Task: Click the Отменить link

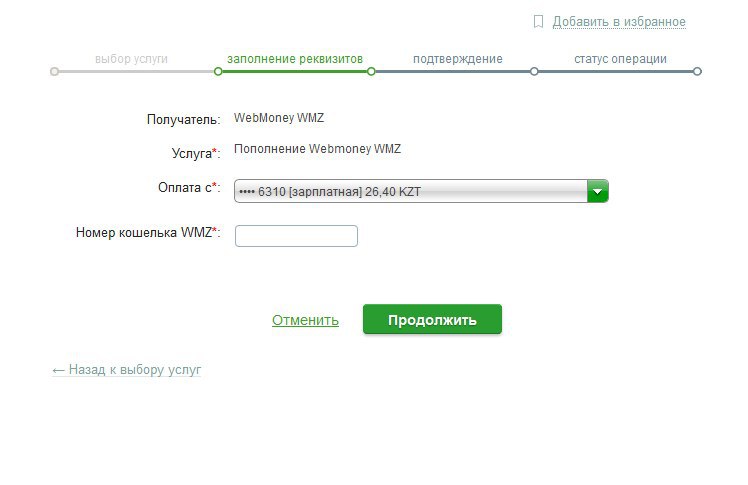Action: (x=305, y=320)
